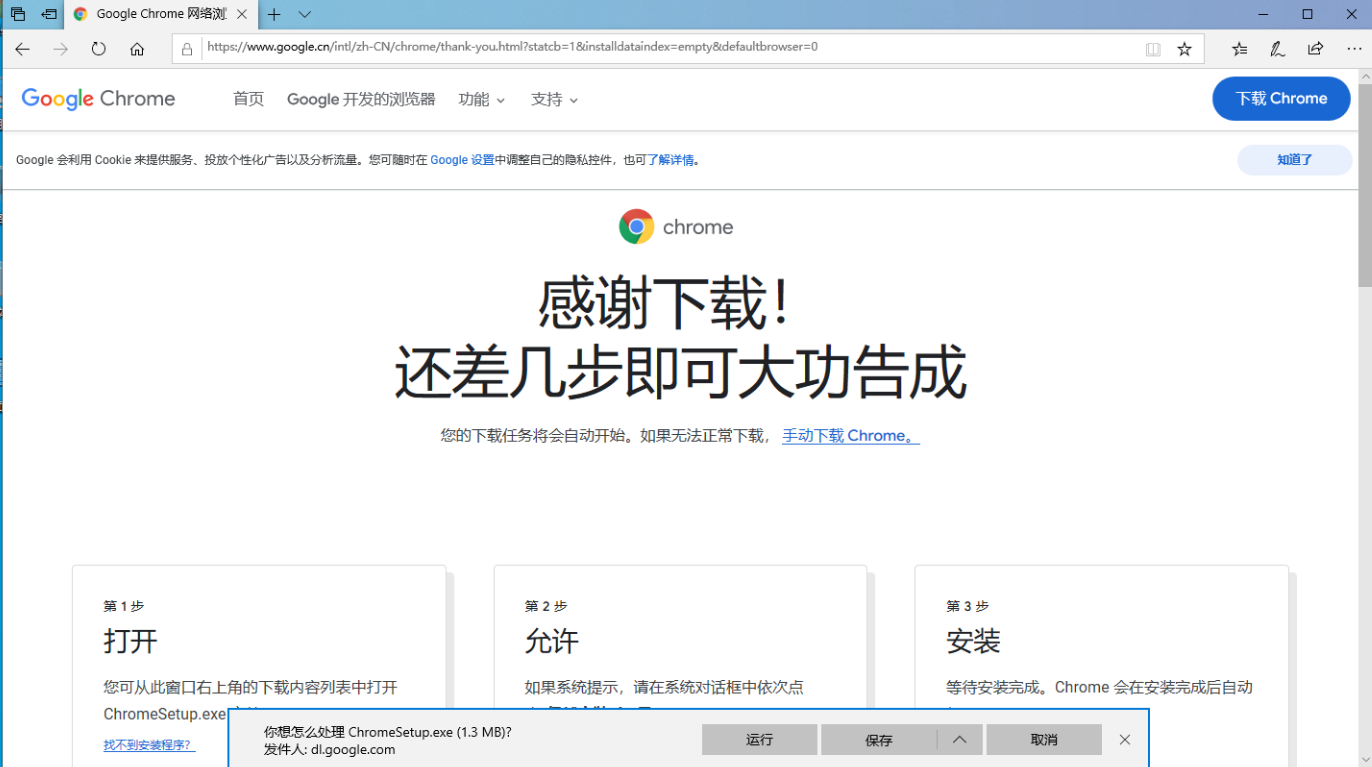Add page to favorites star
Image resolution: width=1372 pixels, height=767 pixels.
pos(1184,49)
